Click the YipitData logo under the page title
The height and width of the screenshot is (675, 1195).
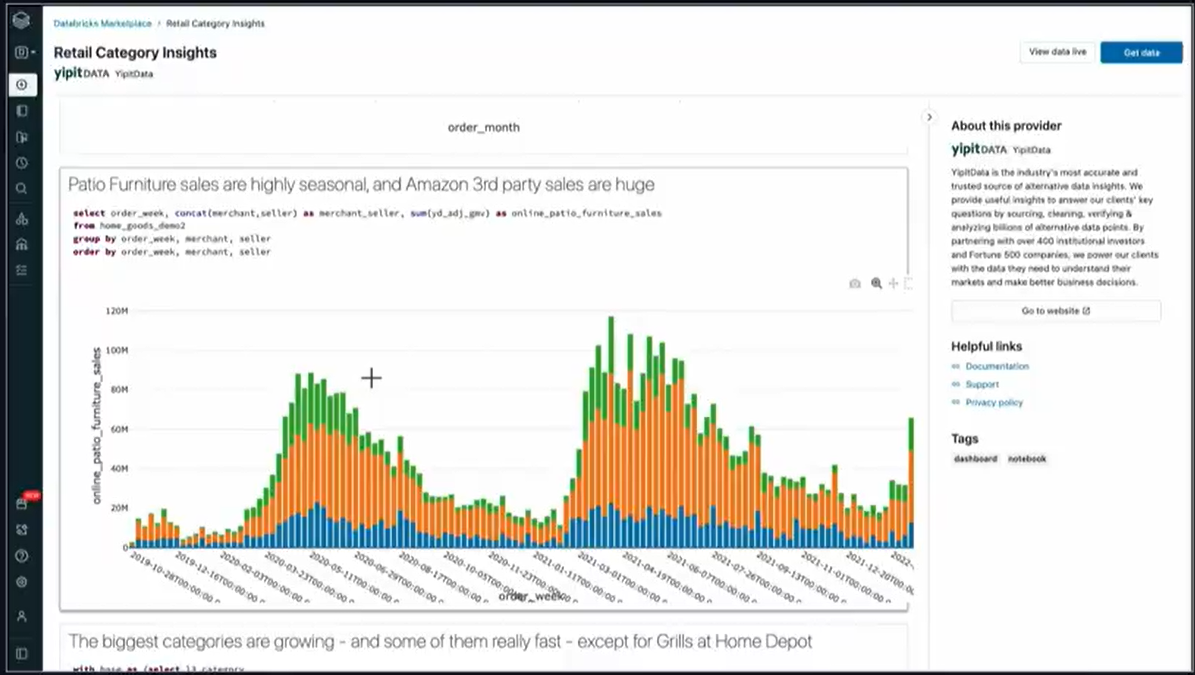click(x=82, y=73)
